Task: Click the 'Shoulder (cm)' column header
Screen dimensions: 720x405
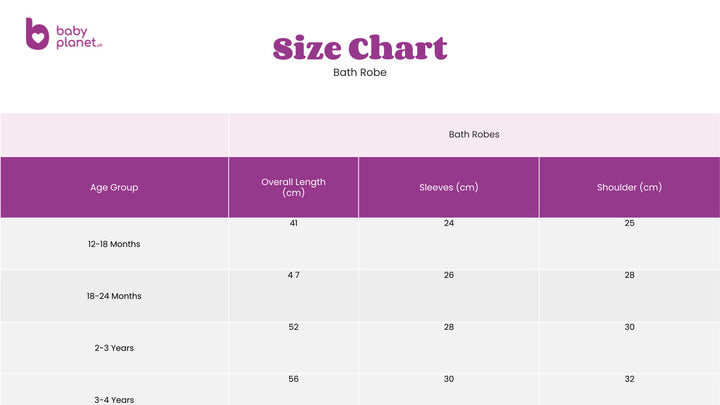Action: [629, 187]
